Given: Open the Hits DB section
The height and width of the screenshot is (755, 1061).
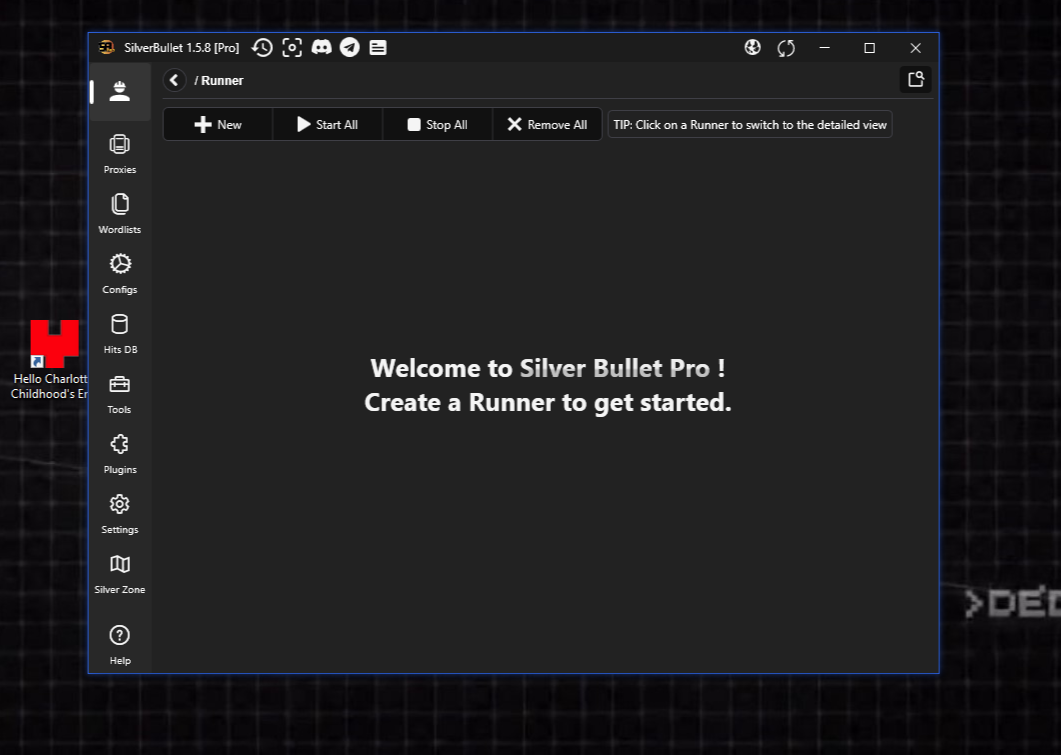Looking at the screenshot, I should click(120, 334).
